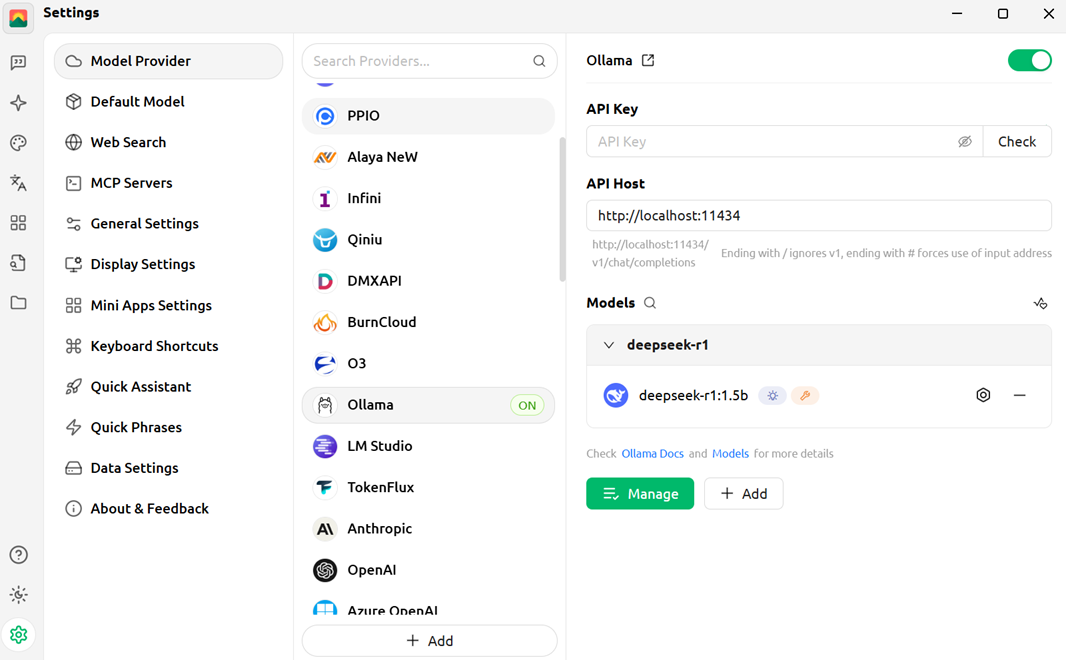The width and height of the screenshot is (1066, 660).
Task: Click the ON badge on Ollama
Action: click(x=527, y=406)
